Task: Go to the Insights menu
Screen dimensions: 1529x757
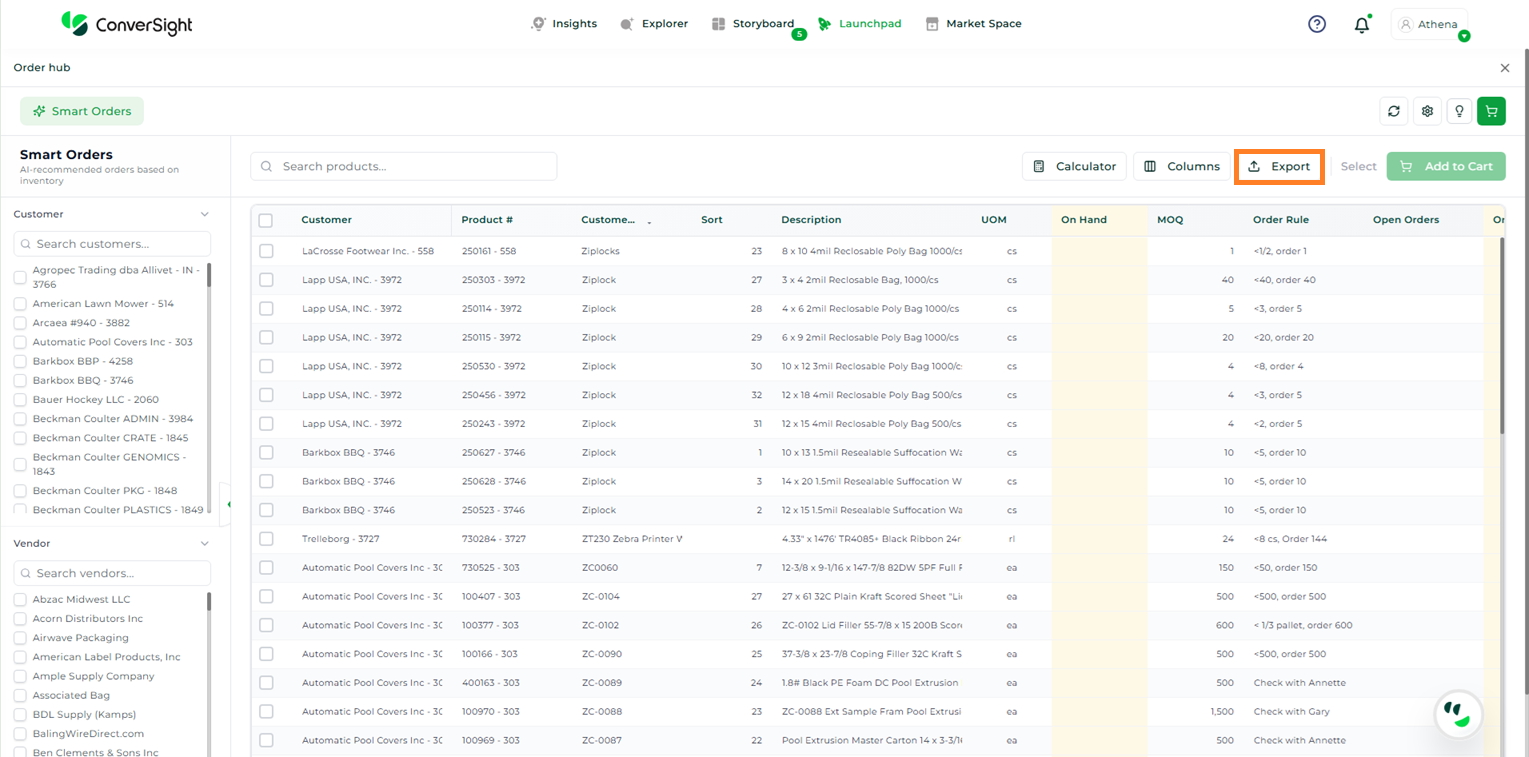Action: (x=564, y=24)
